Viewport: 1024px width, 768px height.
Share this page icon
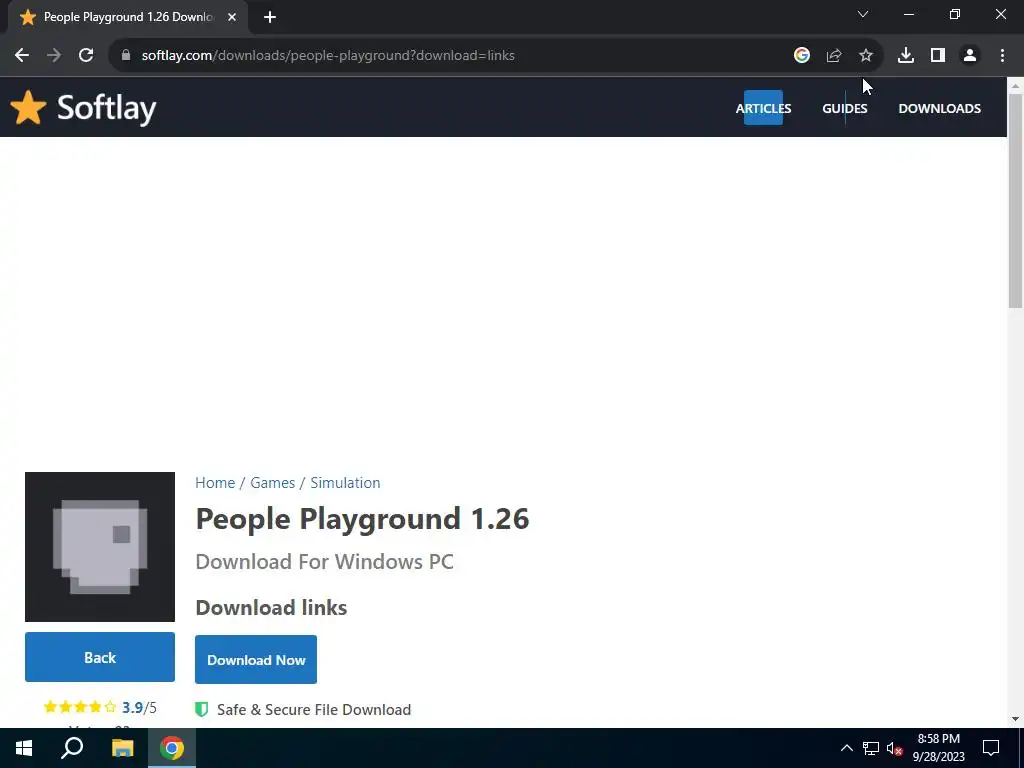click(x=834, y=56)
